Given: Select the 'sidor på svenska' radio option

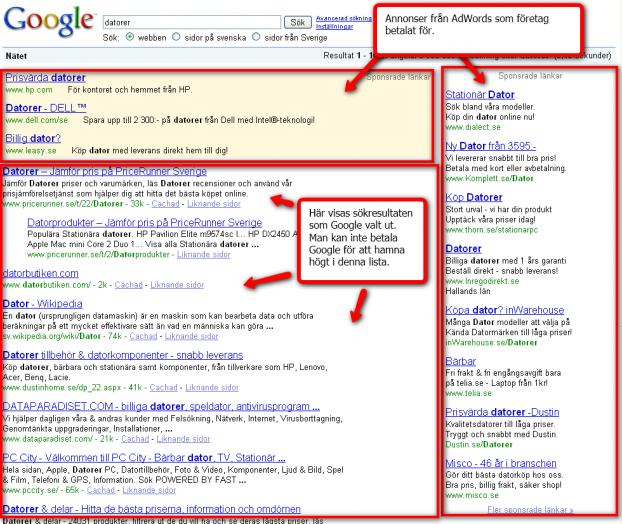Looking at the screenshot, I should 176,37.
